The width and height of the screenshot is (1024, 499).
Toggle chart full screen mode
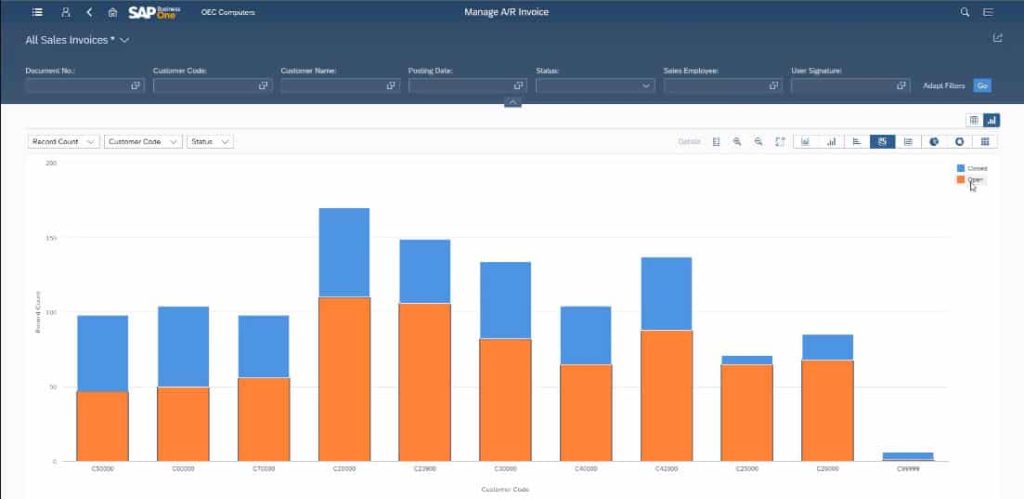click(780, 141)
